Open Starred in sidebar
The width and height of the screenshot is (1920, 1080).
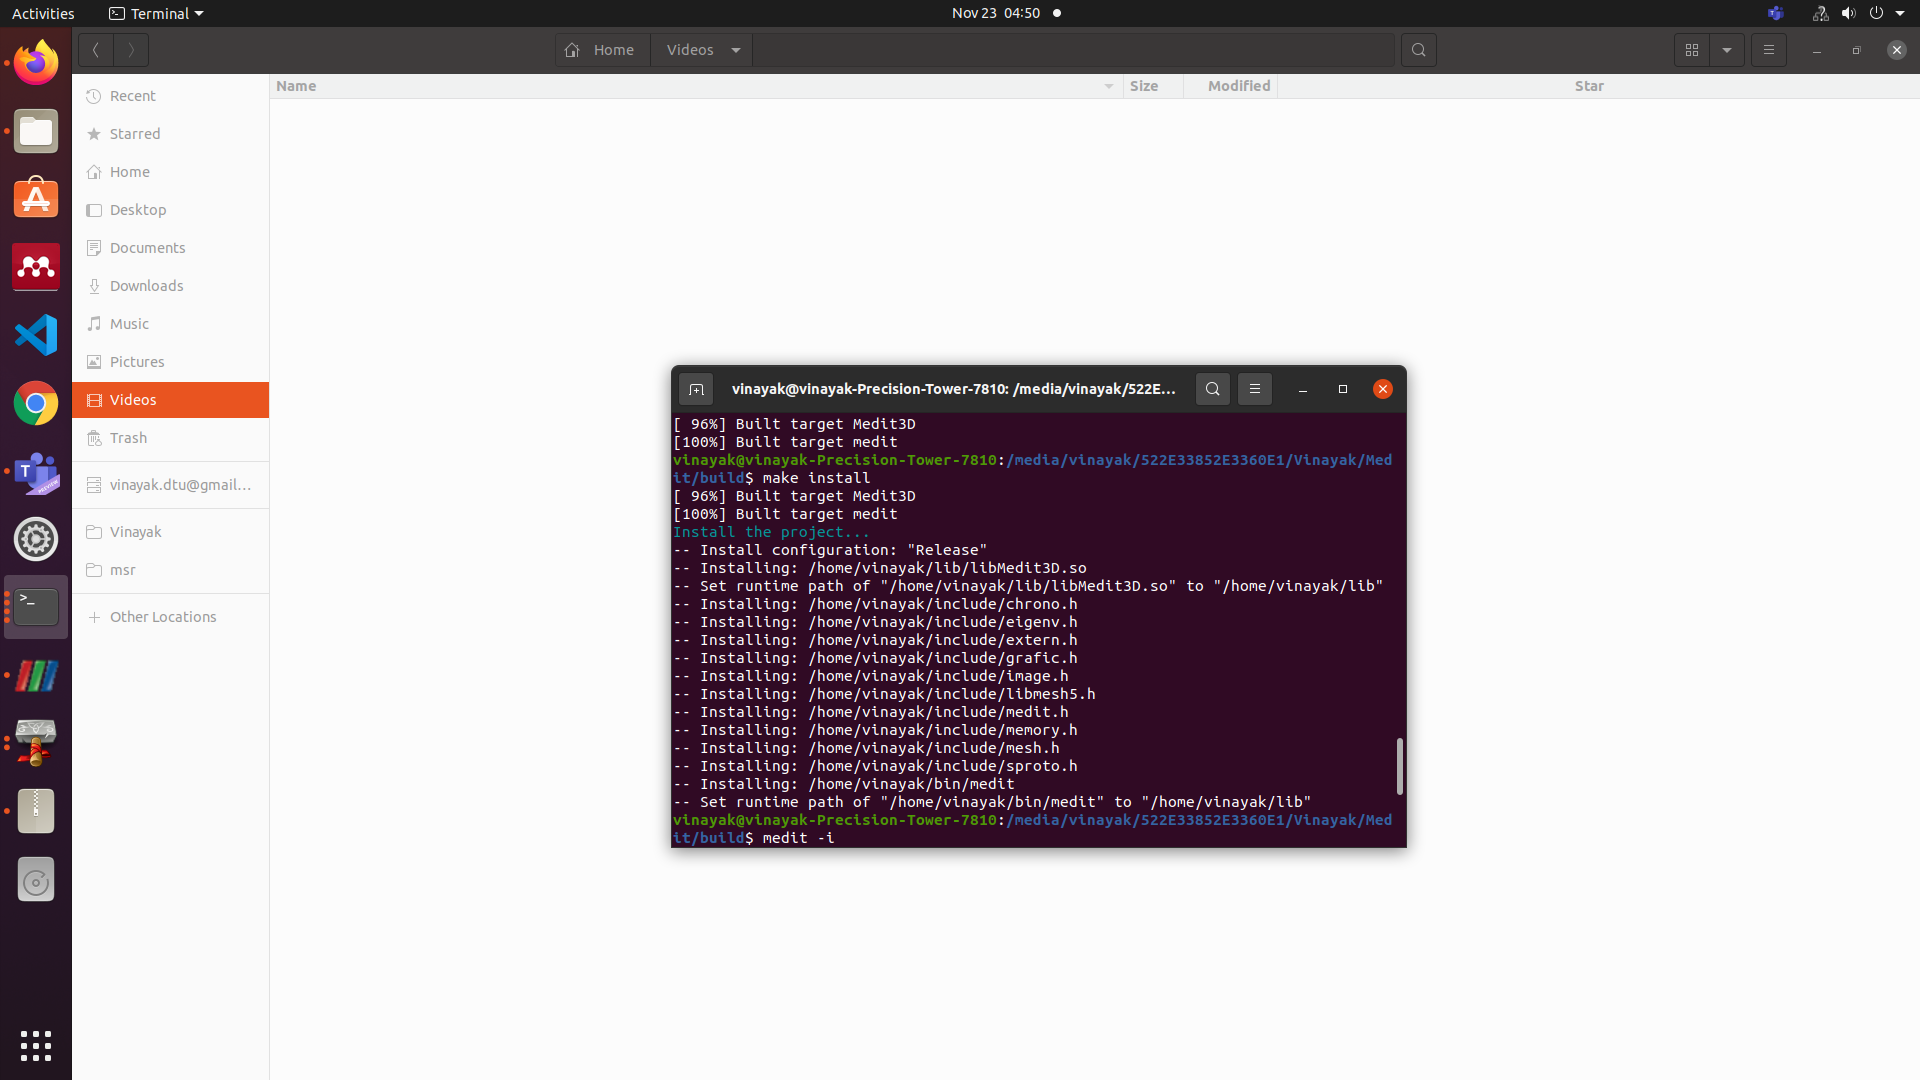click(170, 134)
